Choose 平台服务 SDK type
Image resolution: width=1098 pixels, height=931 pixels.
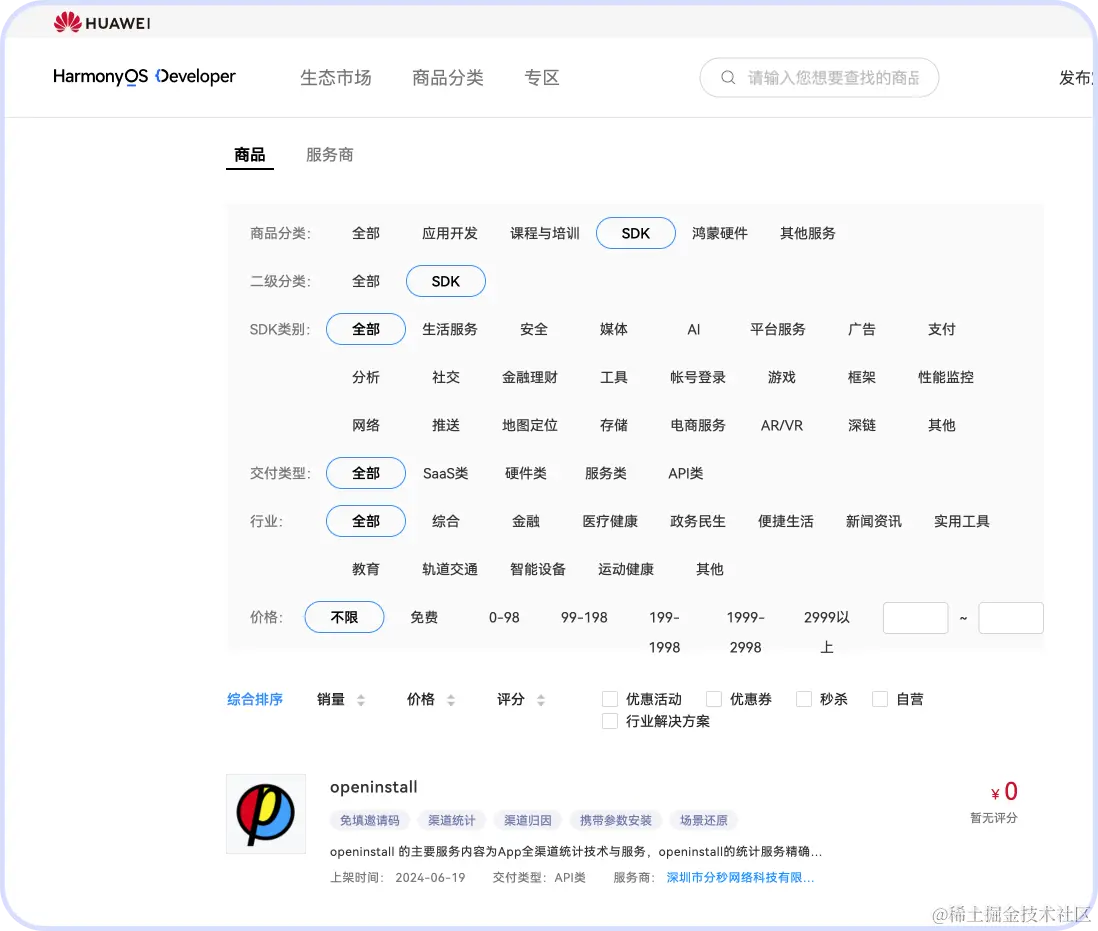click(x=778, y=329)
